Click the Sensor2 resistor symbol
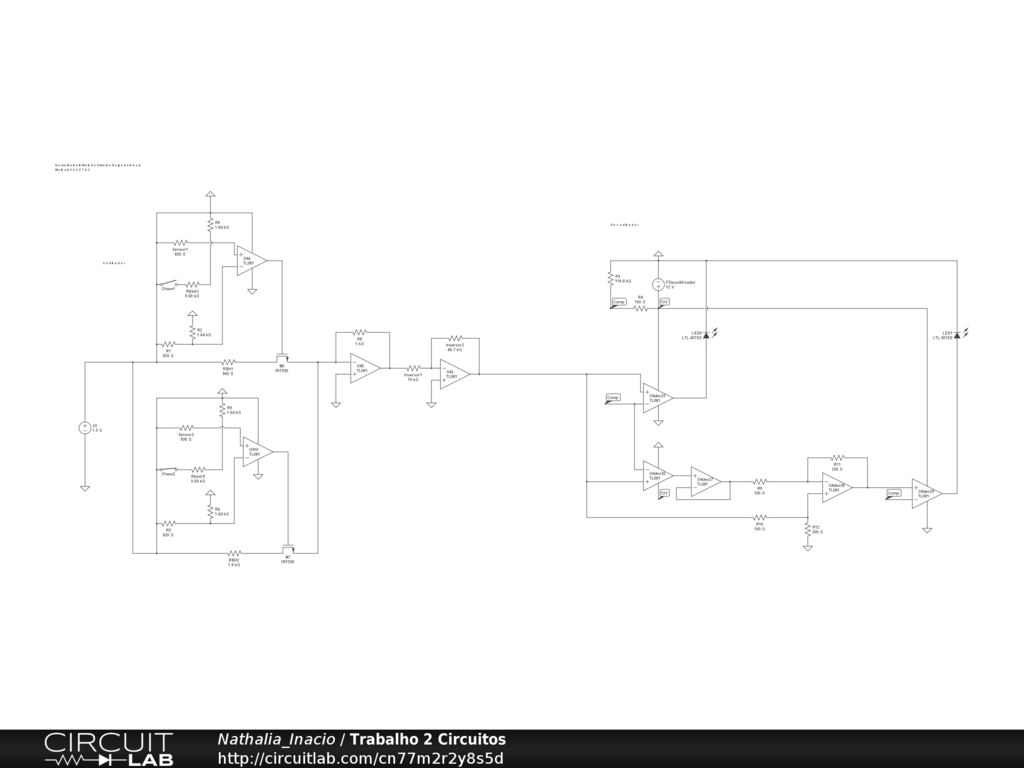Image resolution: width=1024 pixels, height=768 pixels. click(x=186, y=428)
